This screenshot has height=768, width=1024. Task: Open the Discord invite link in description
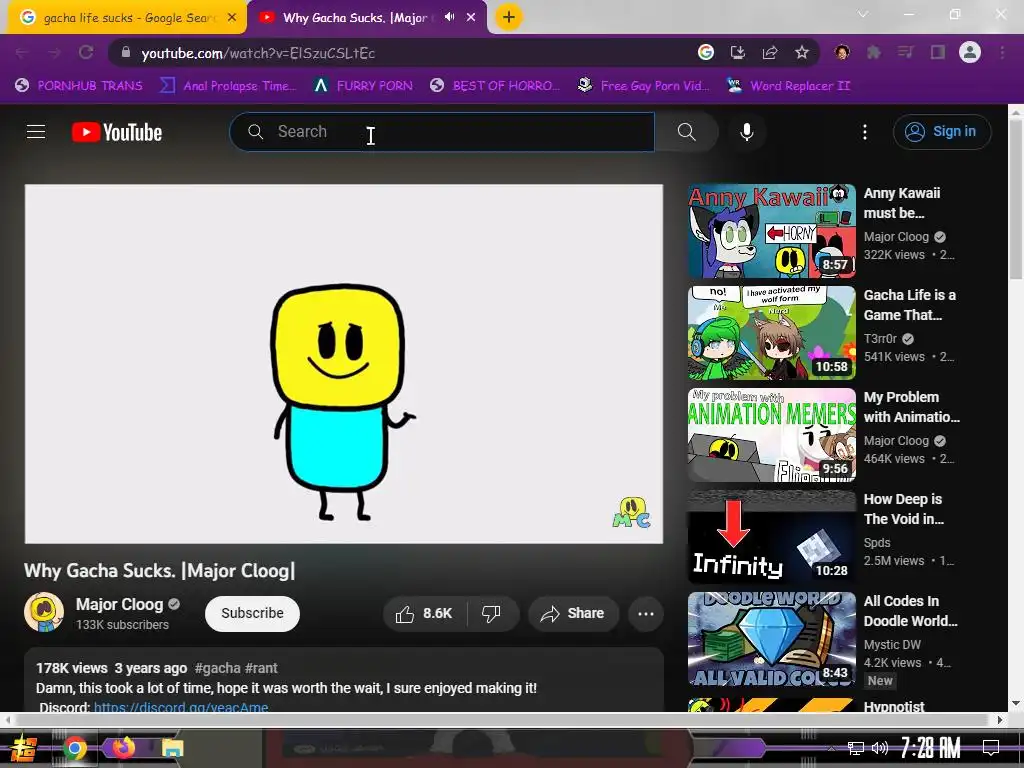tap(181, 707)
